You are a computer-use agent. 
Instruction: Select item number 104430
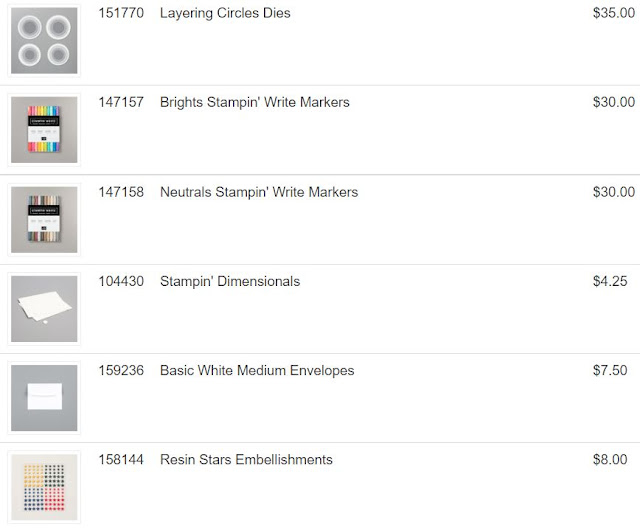pos(121,281)
